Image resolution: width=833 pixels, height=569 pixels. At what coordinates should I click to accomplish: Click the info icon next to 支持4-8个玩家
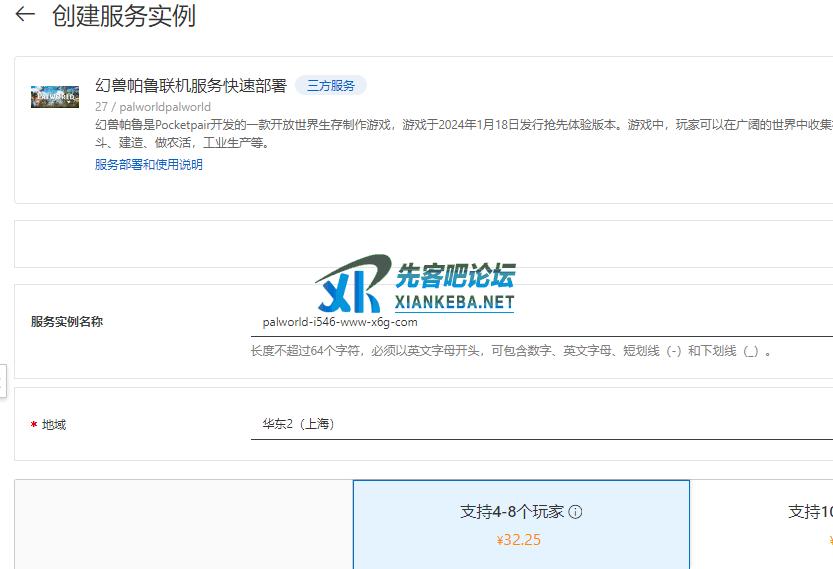[575, 512]
